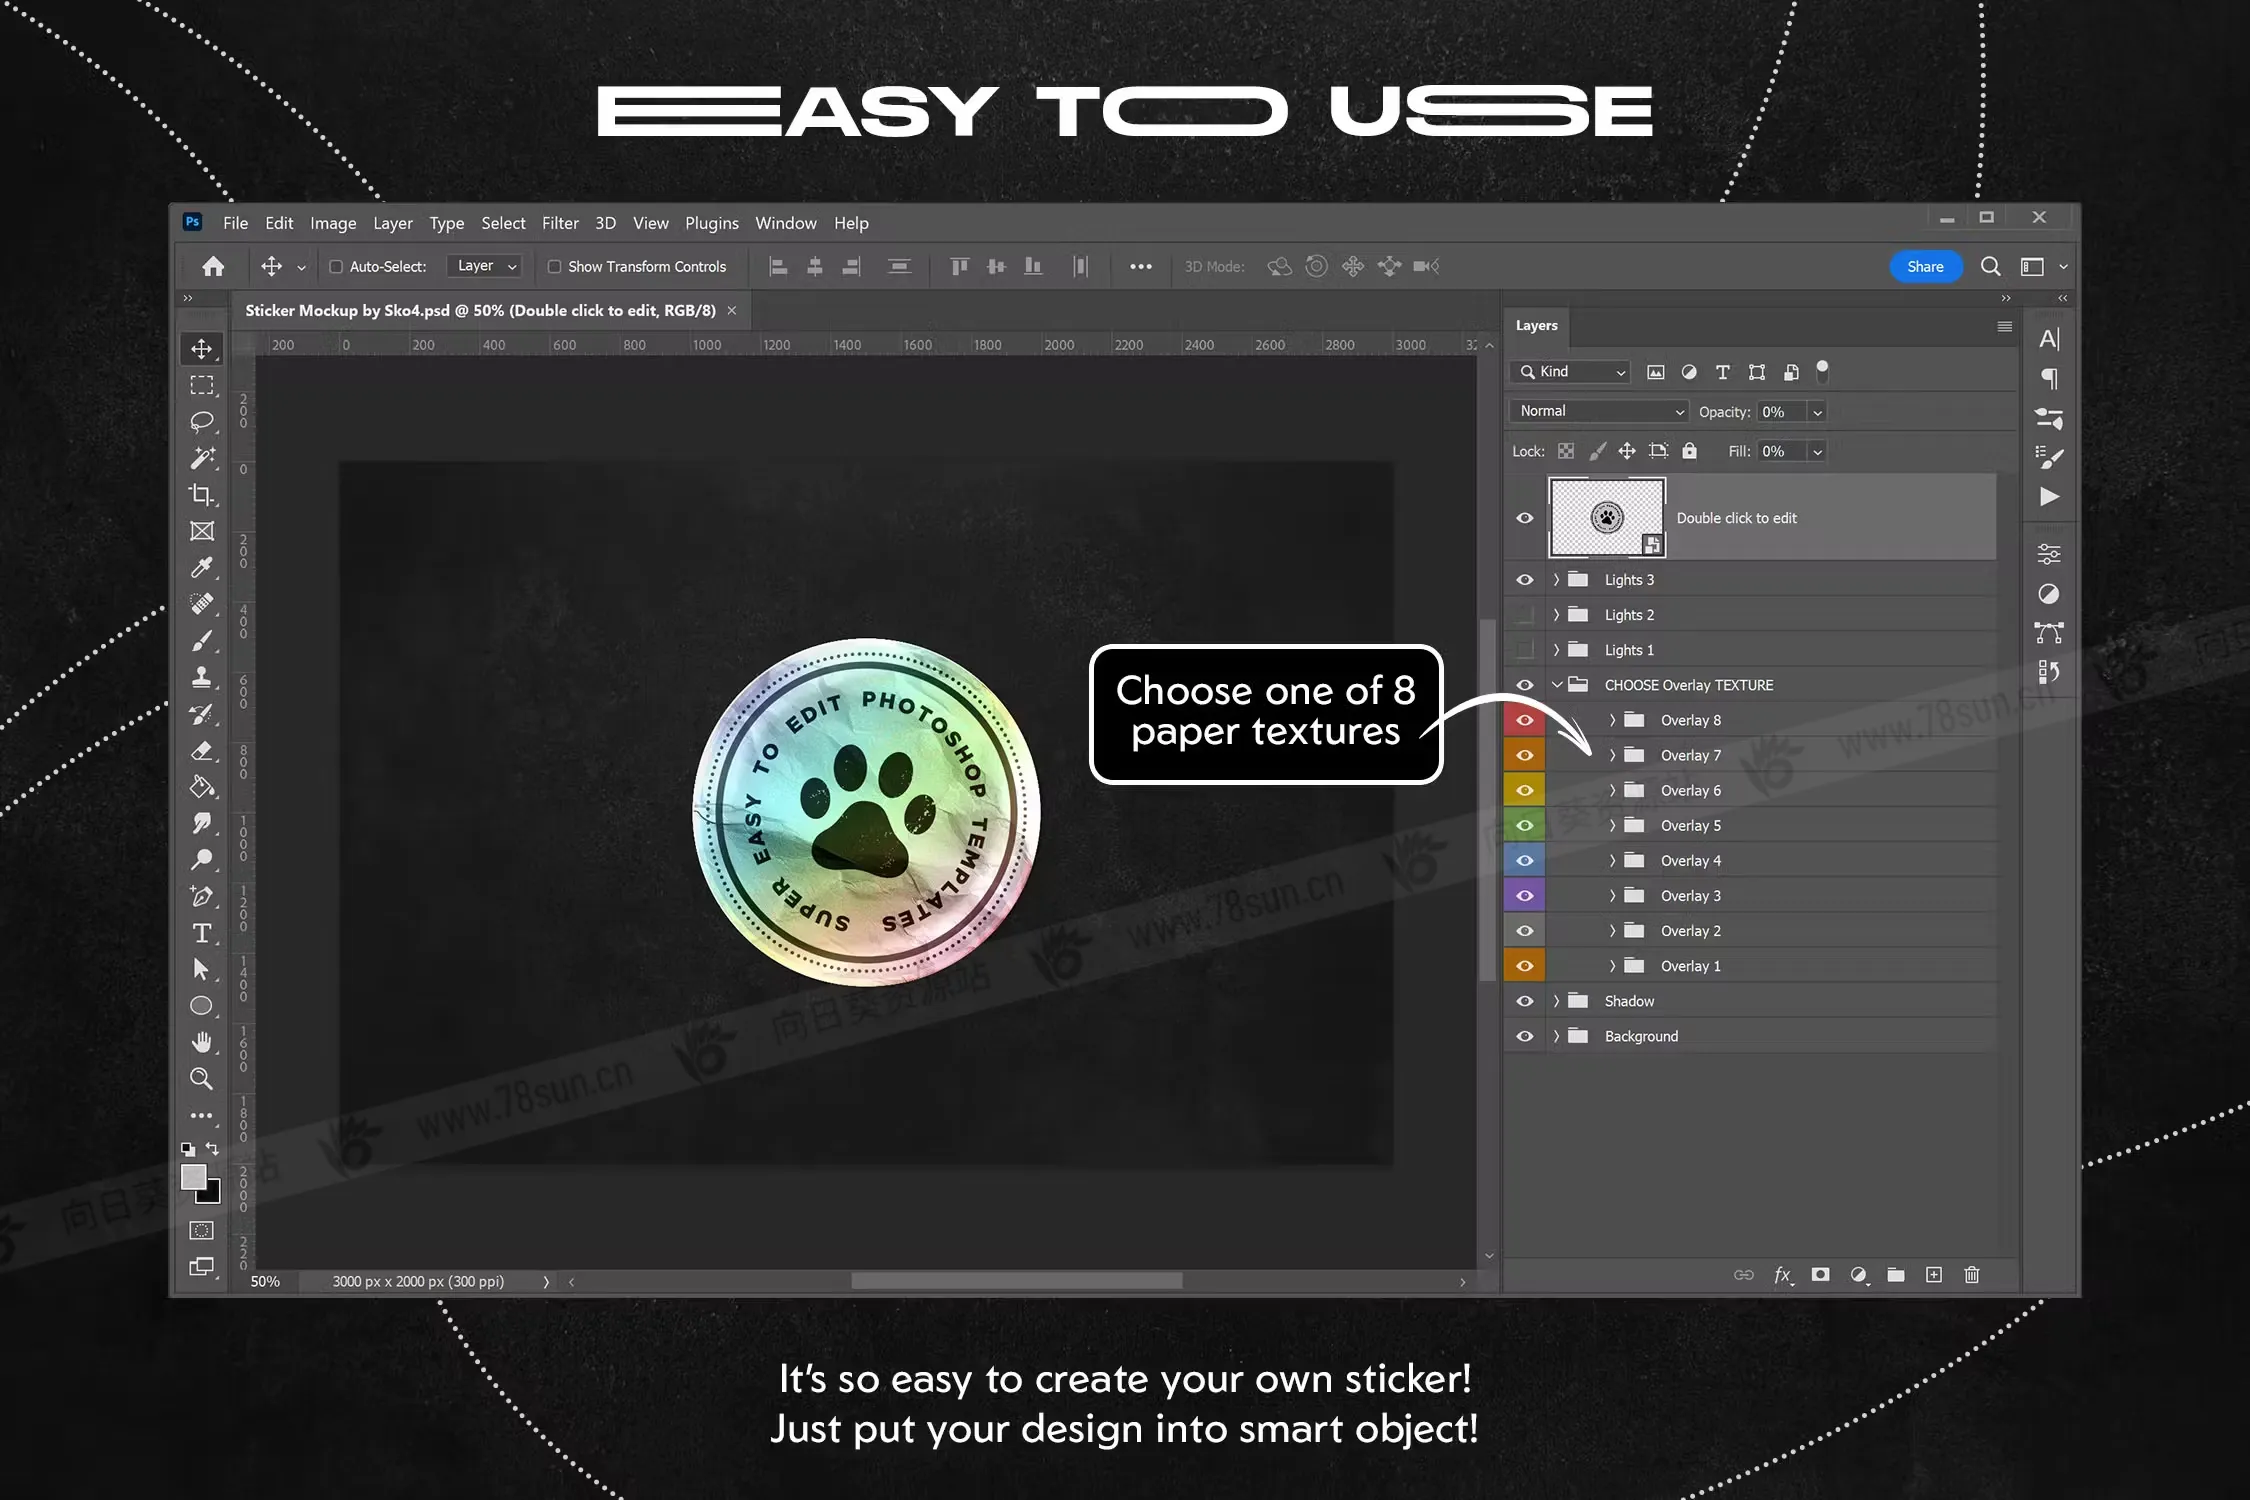Enable the Auto-Select checkbox
This screenshot has height=1500, width=2250.
click(x=336, y=267)
